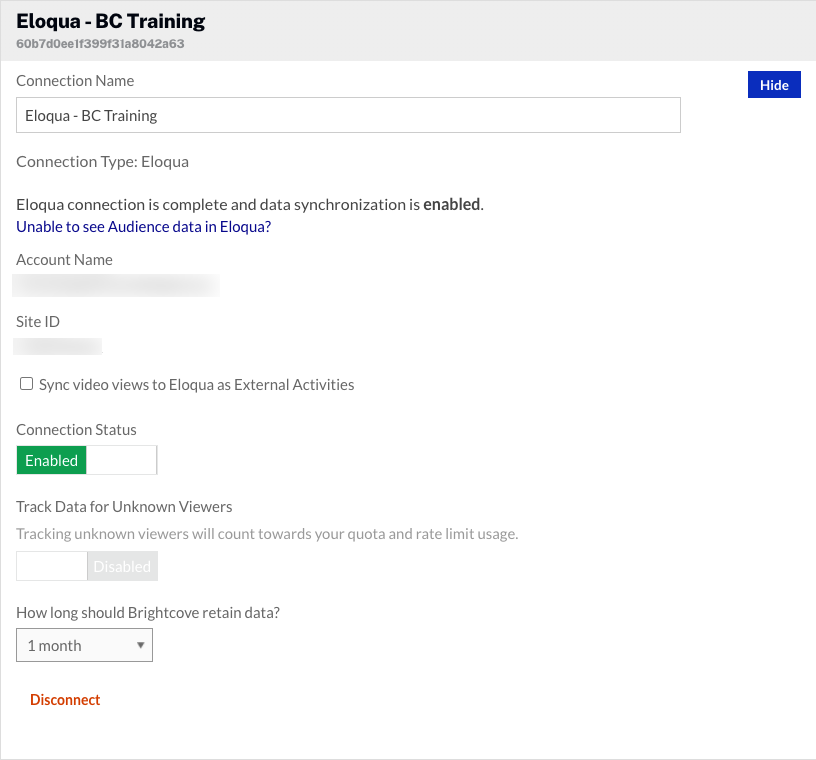
Task: Click the blurred Account Name value
Action: 116,286
